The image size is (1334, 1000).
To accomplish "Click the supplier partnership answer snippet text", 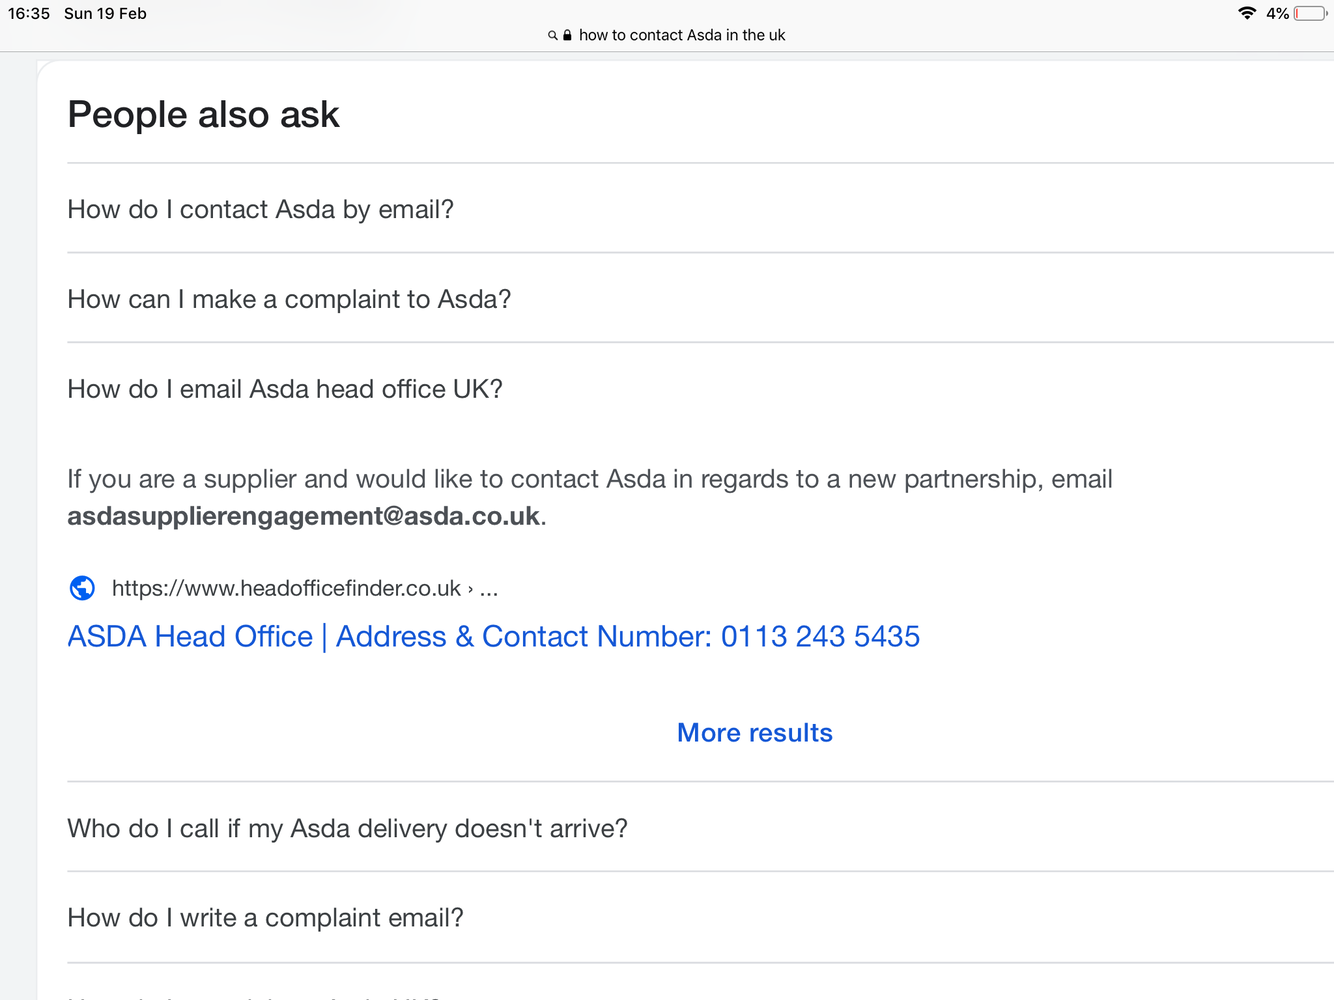I will tap(590, 498).
